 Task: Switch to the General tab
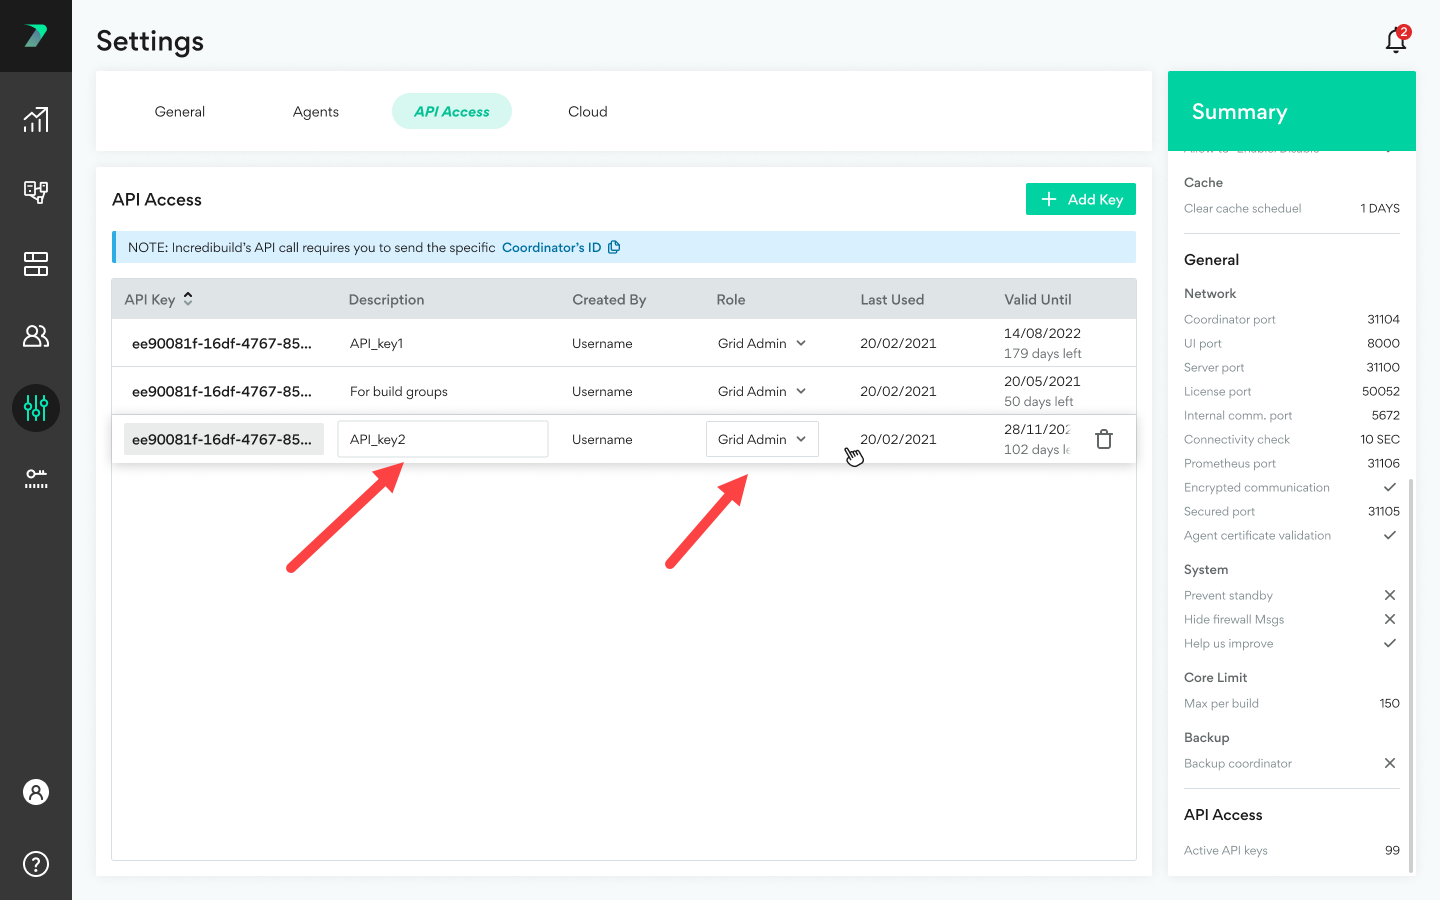click(x=180, y=112)
